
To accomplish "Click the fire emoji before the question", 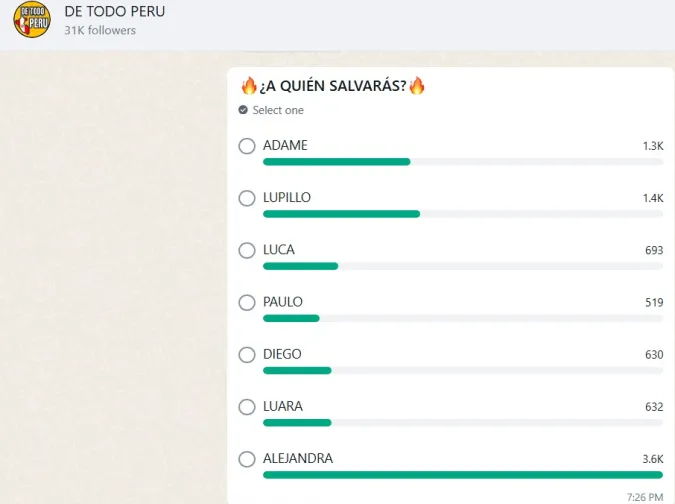I will click(237, 86).
